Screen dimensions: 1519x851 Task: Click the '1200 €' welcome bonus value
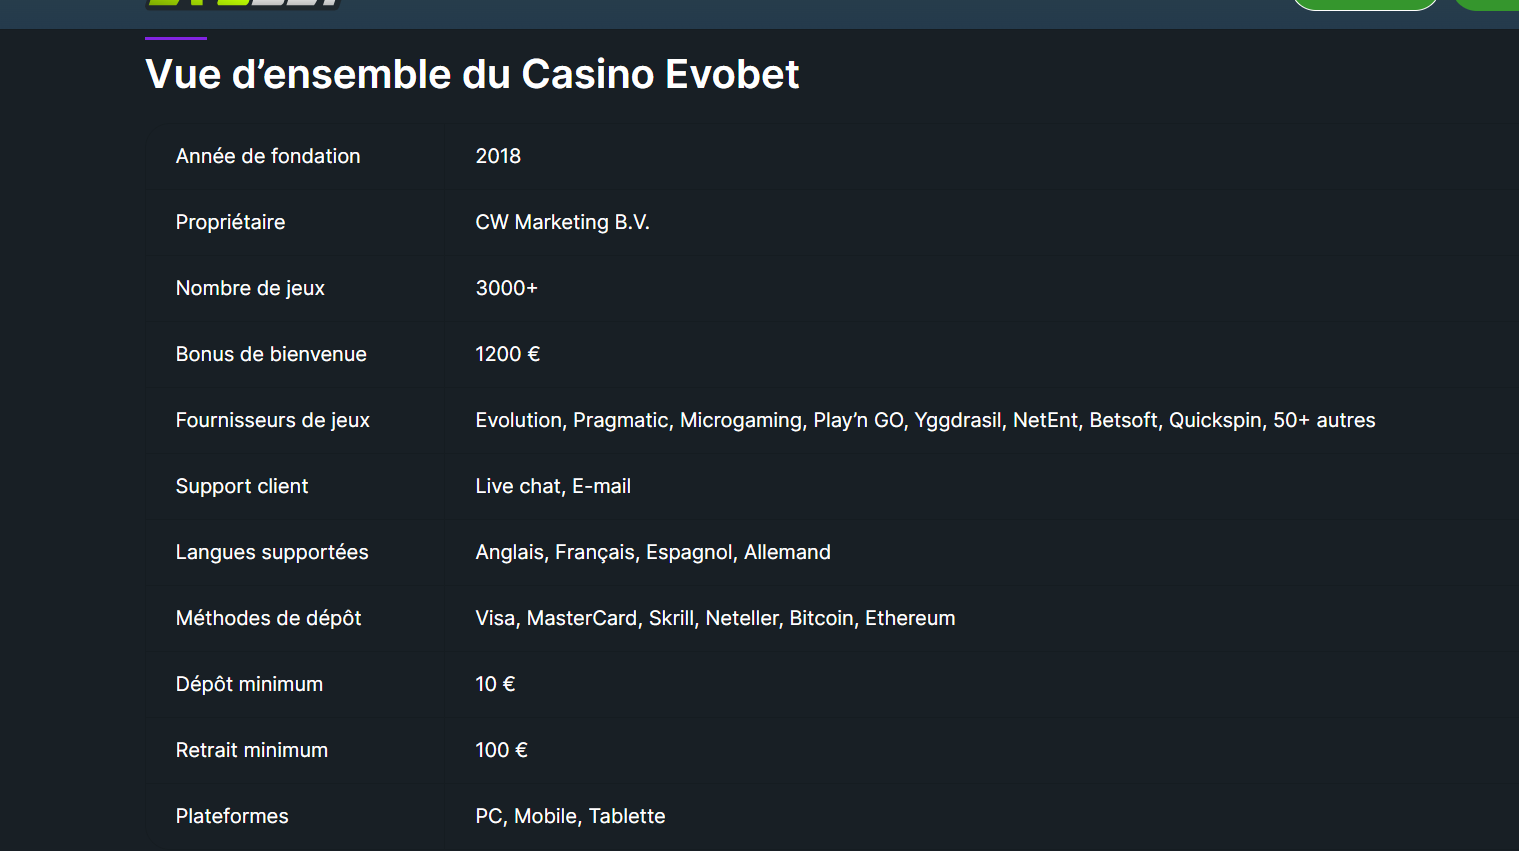(x=507, y=354)
